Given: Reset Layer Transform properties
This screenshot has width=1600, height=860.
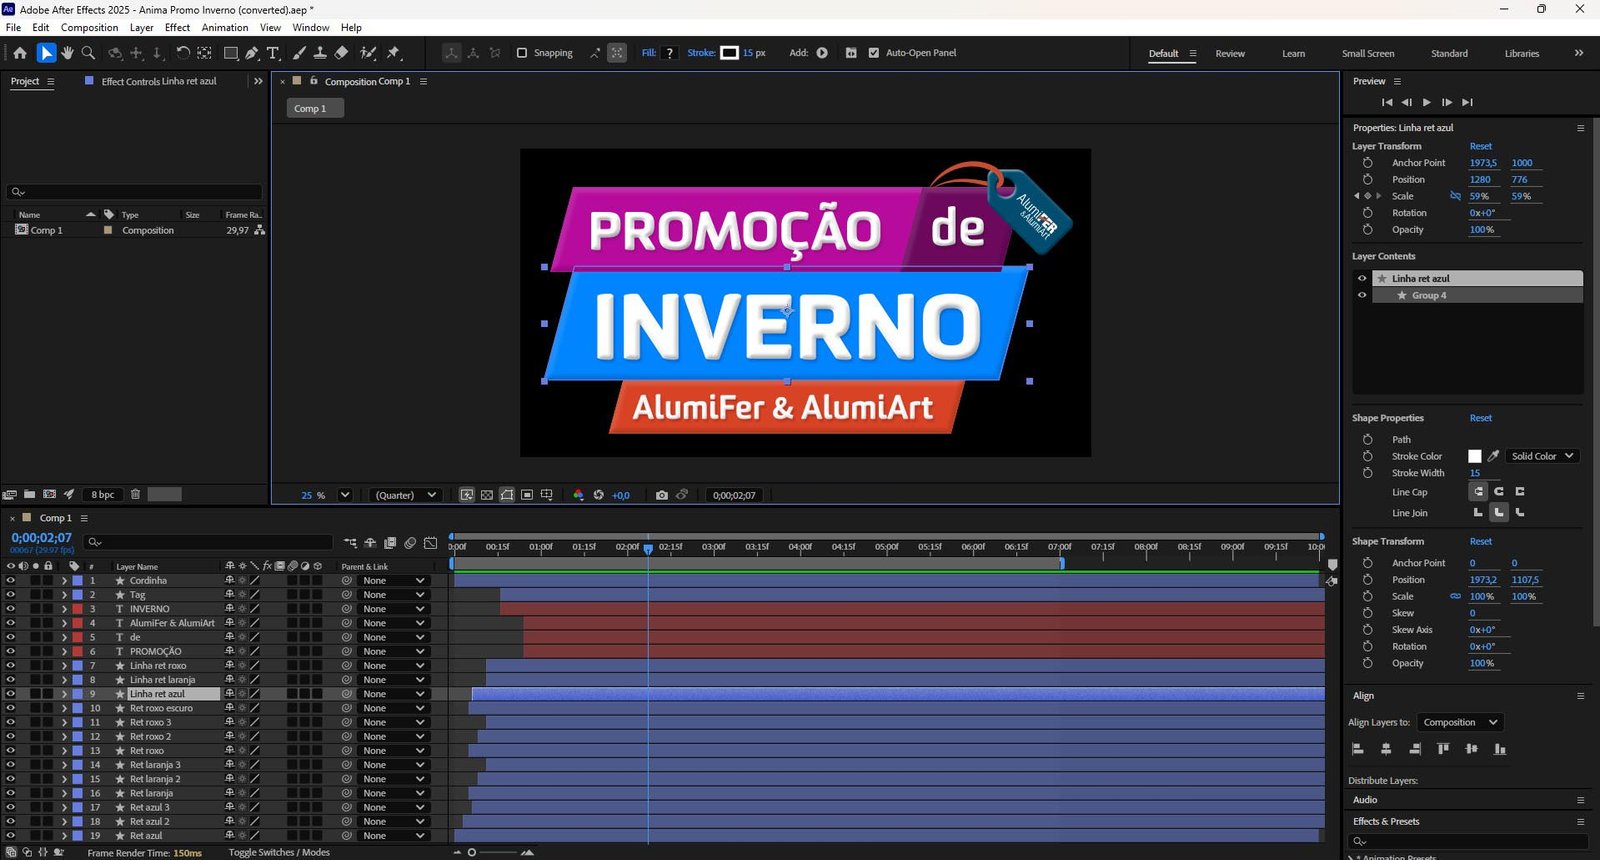Looking at the screenshot, I should (1480, 146).
